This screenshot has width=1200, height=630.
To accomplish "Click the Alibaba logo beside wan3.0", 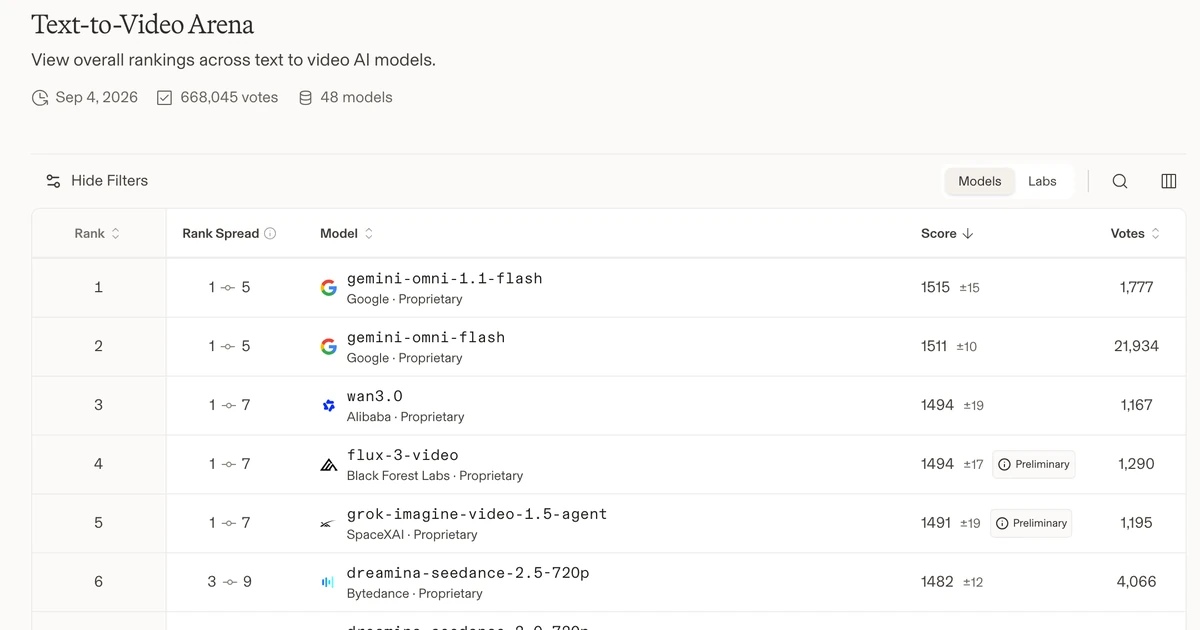I will (328, 406).
